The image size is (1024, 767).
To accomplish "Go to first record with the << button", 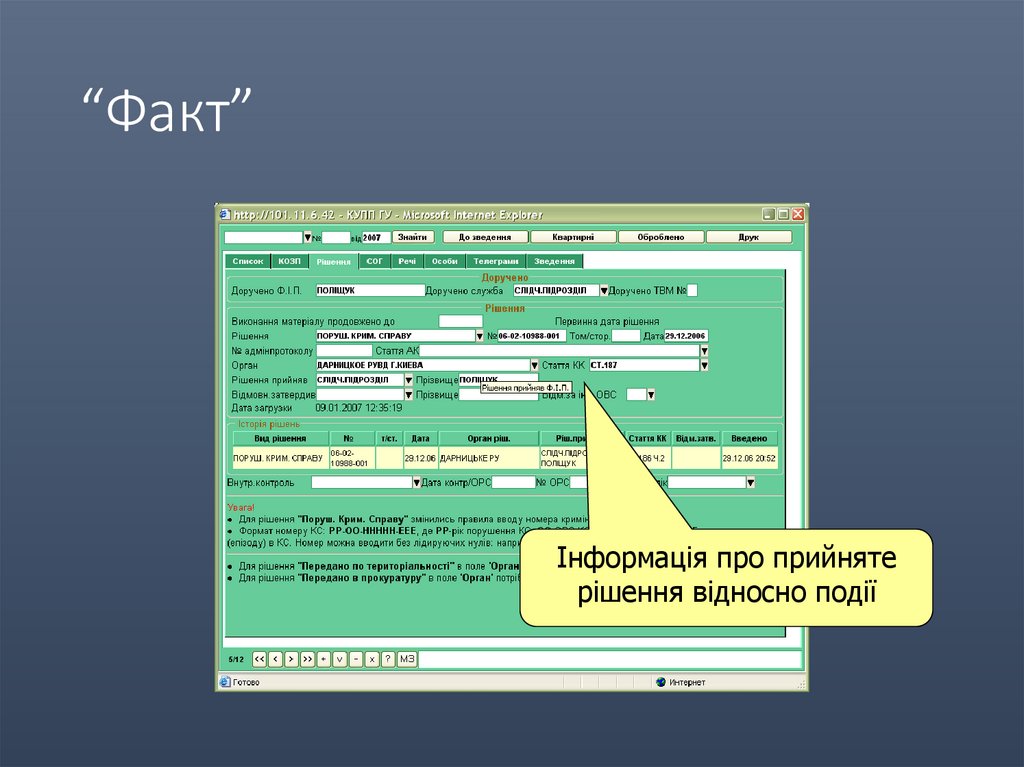I will tap(259, 659).
